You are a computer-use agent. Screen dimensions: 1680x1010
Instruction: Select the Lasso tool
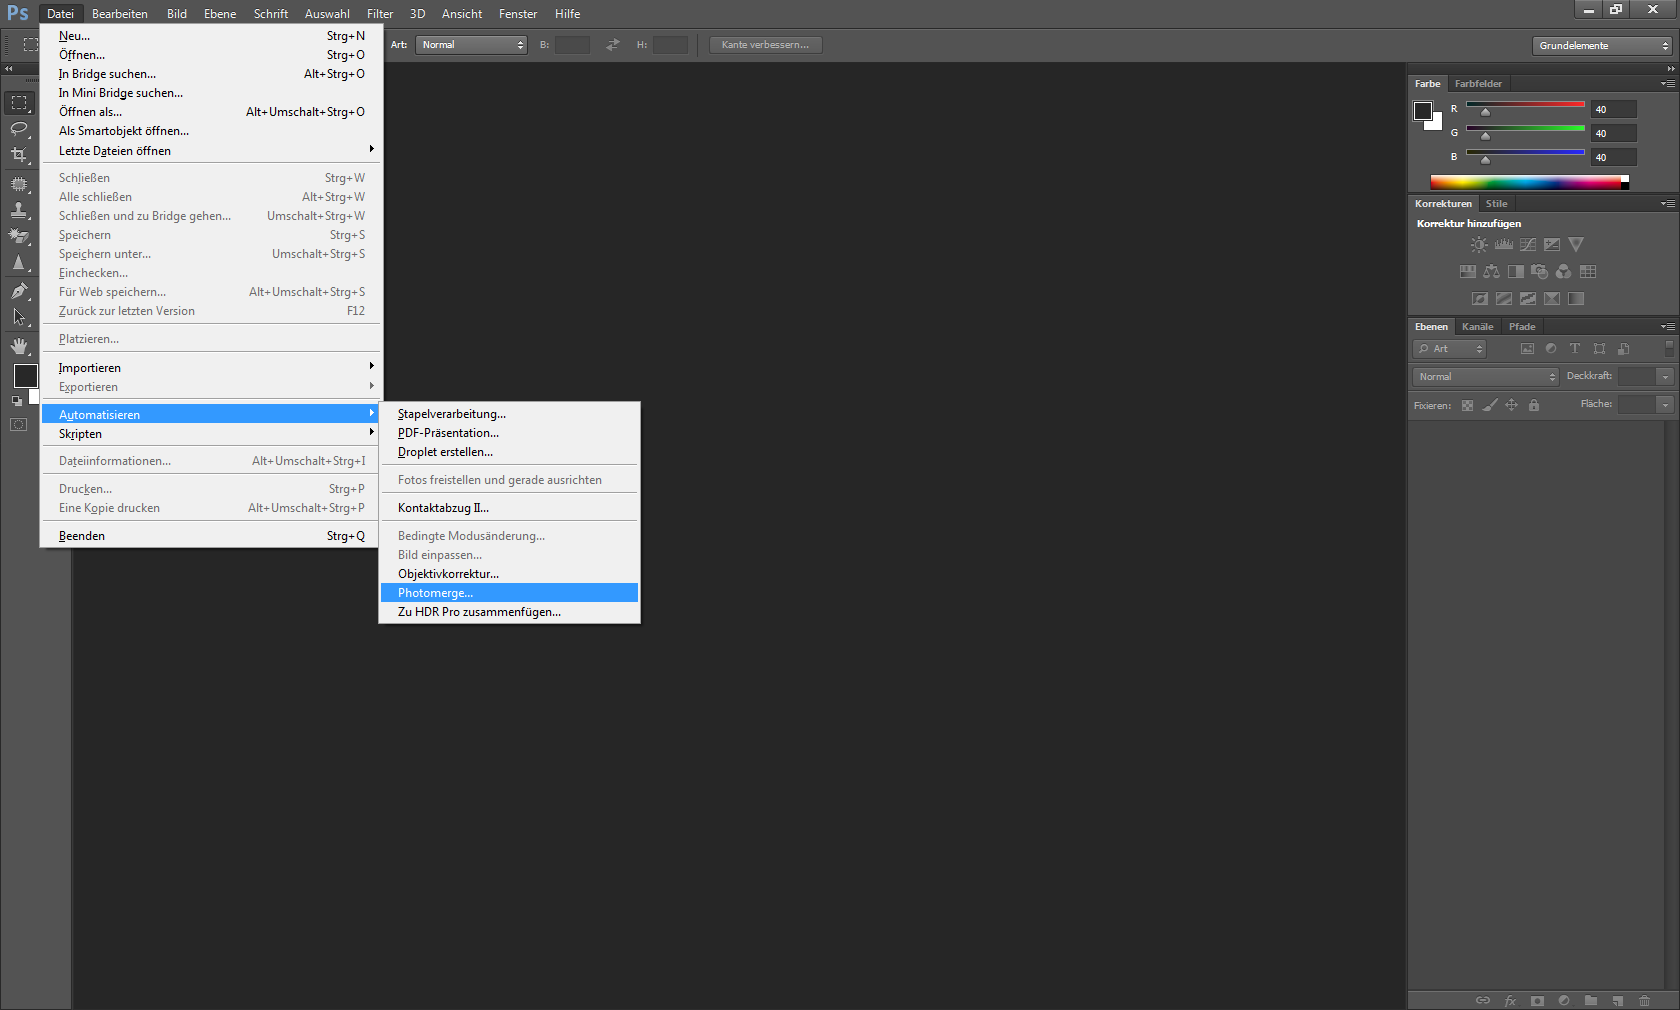point(19,129)
